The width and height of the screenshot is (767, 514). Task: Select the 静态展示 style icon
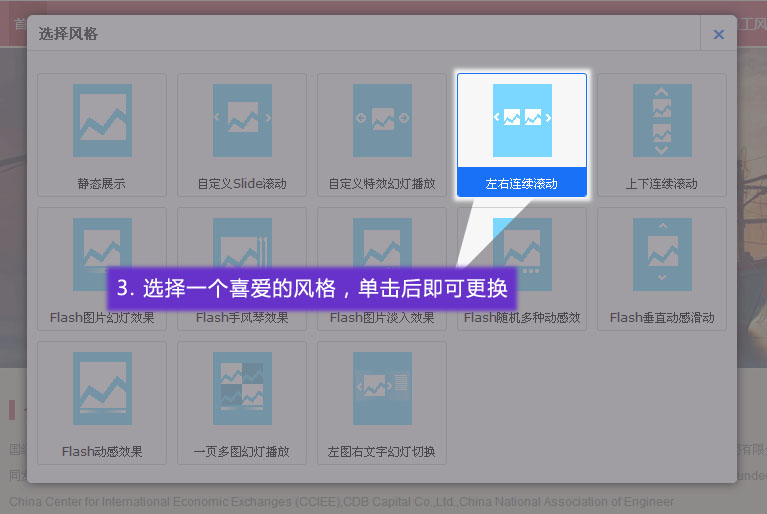pyautogui.click(x=102, y=120)
